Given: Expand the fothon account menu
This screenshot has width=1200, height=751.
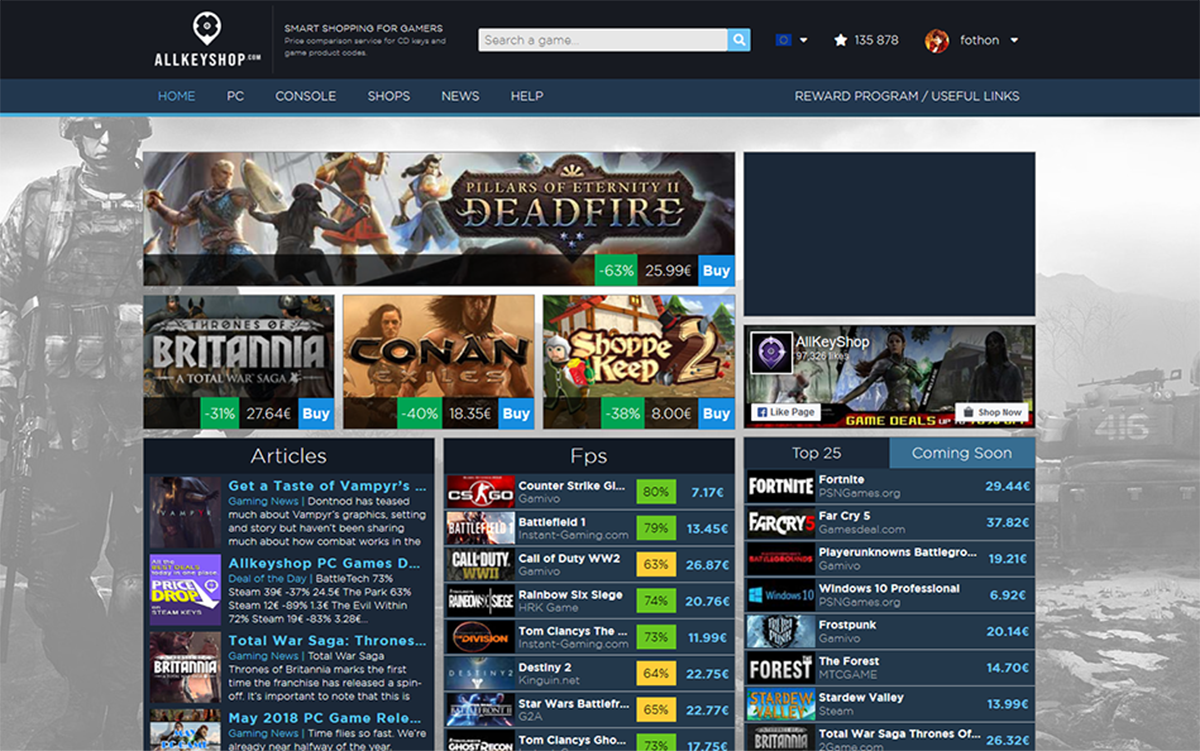Looking at the screenshot, I should tap(1014, 41).
